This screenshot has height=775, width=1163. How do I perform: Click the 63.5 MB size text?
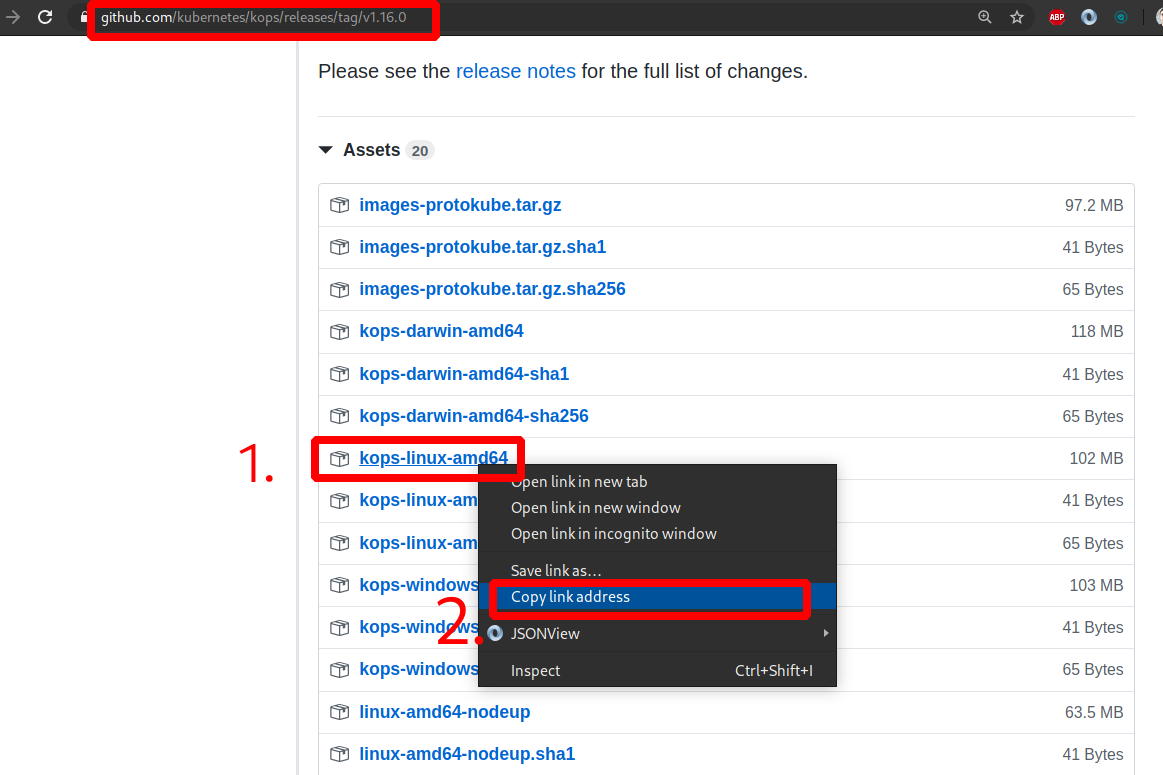click(1094, 712)
